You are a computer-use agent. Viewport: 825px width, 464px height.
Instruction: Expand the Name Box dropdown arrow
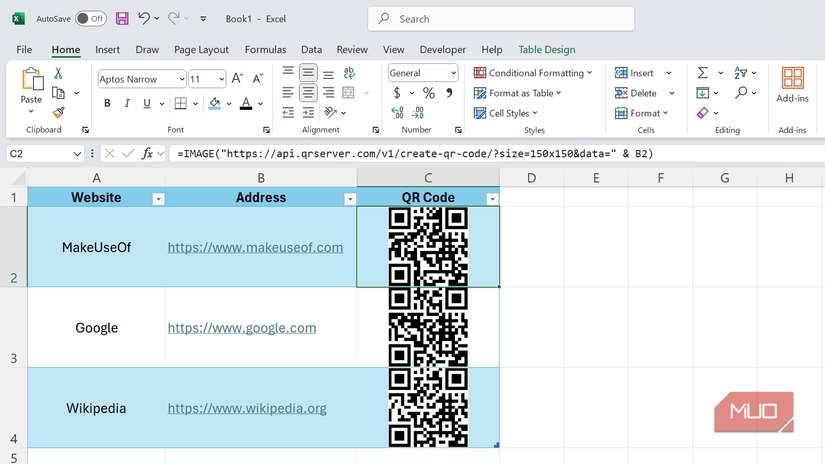(77, 154)
